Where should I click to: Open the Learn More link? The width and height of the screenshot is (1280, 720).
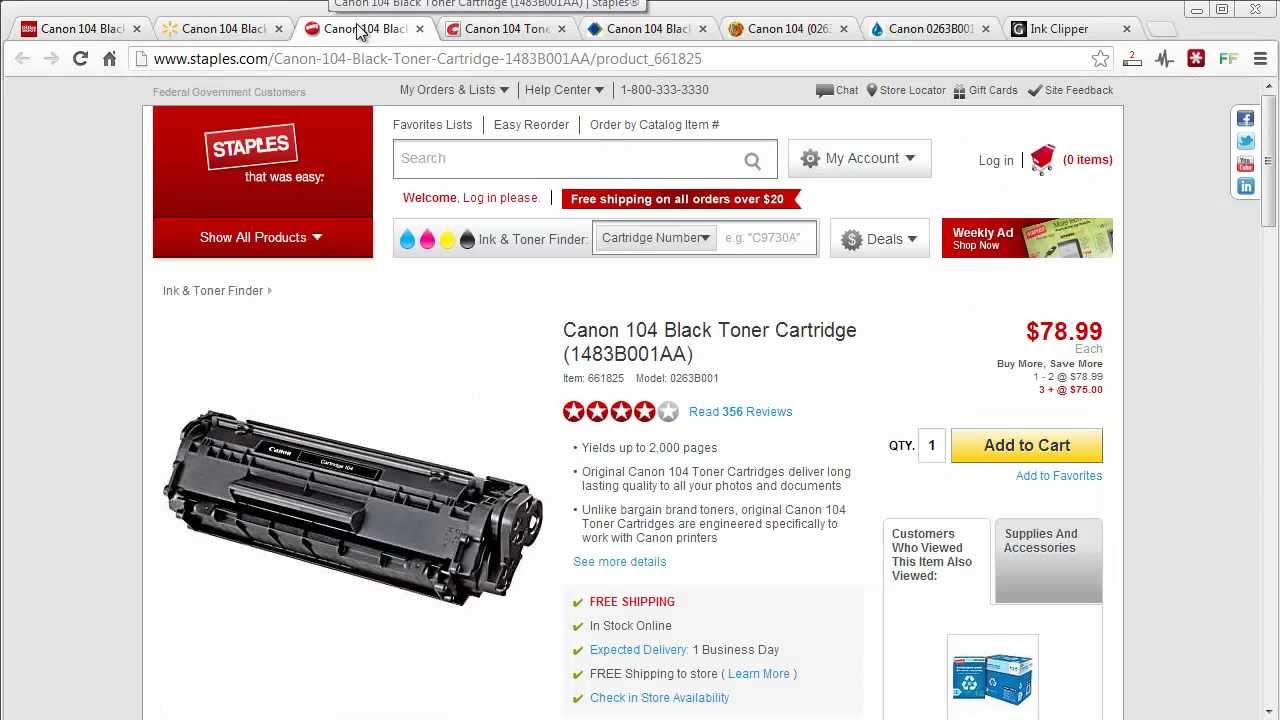pos(759,674)
